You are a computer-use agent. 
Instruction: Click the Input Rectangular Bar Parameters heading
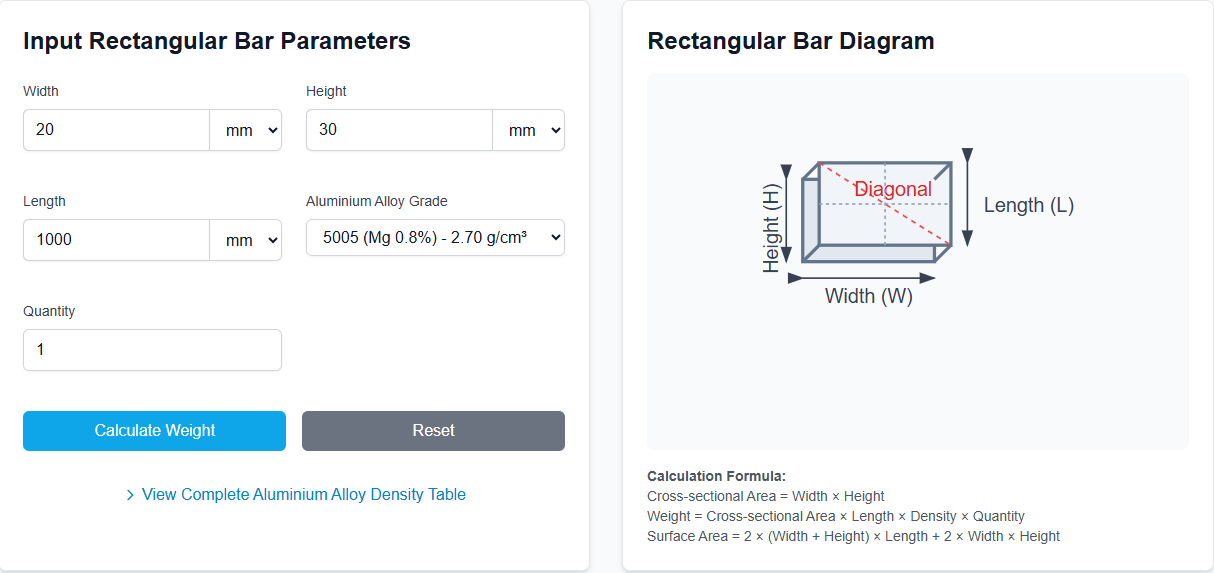217,41
